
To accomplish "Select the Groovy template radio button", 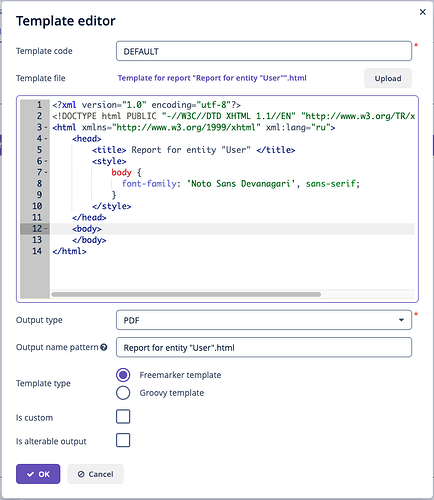I will pyautogui.click(x=123, y=393).
